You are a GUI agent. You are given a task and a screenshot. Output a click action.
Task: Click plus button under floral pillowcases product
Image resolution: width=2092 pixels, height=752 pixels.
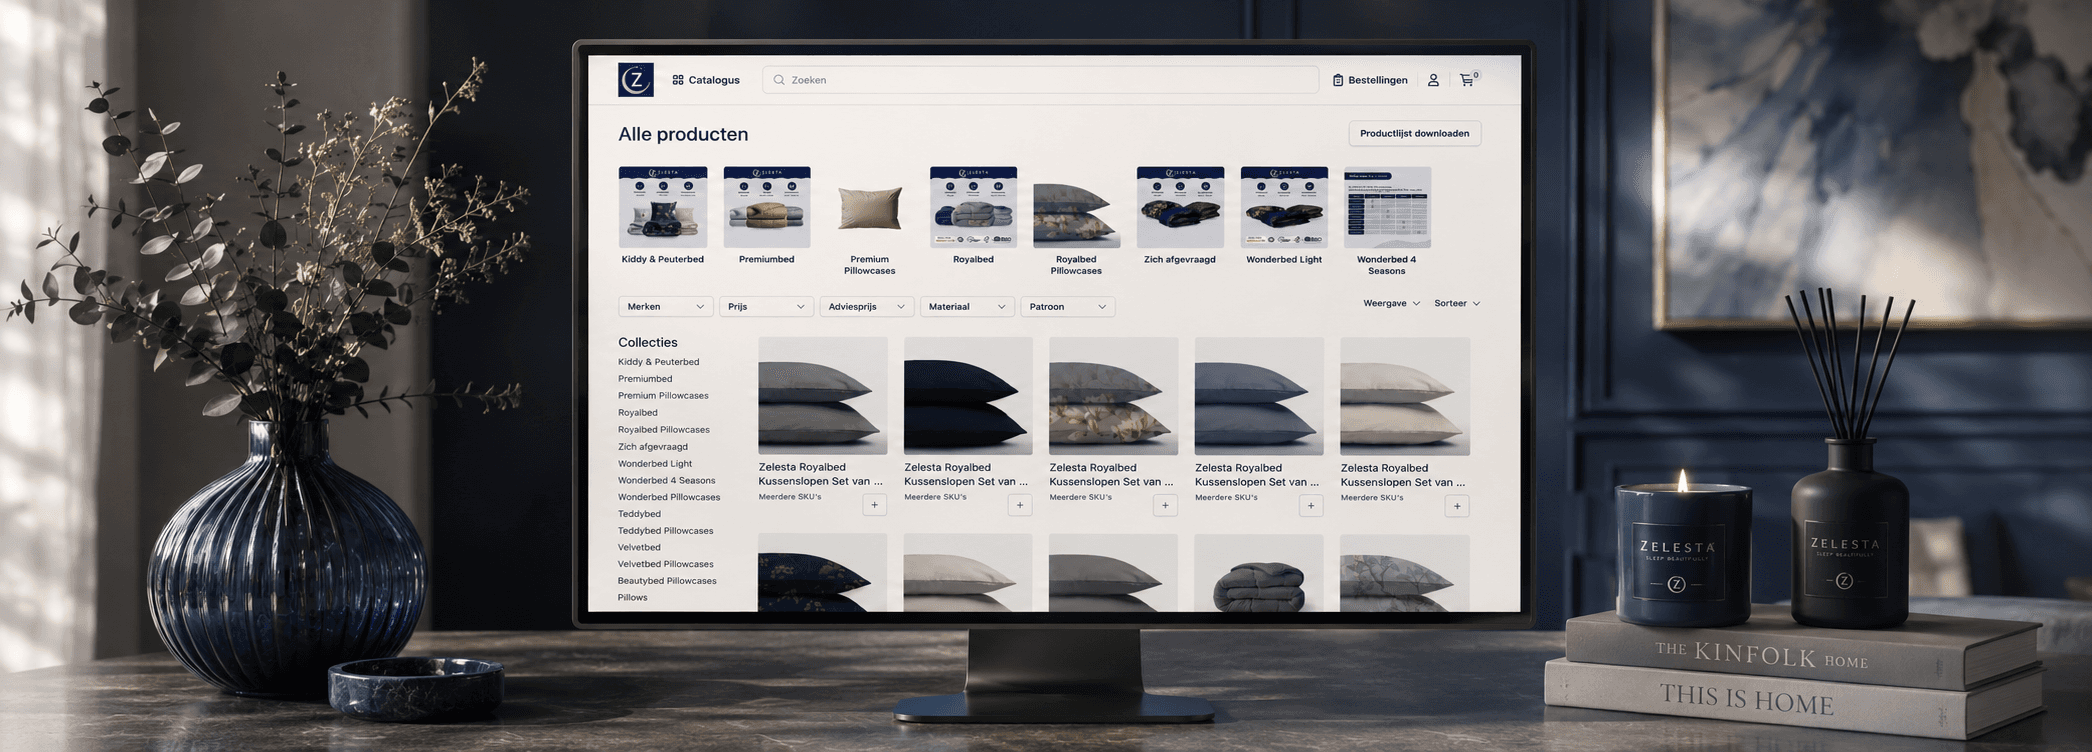point(1165,506)
